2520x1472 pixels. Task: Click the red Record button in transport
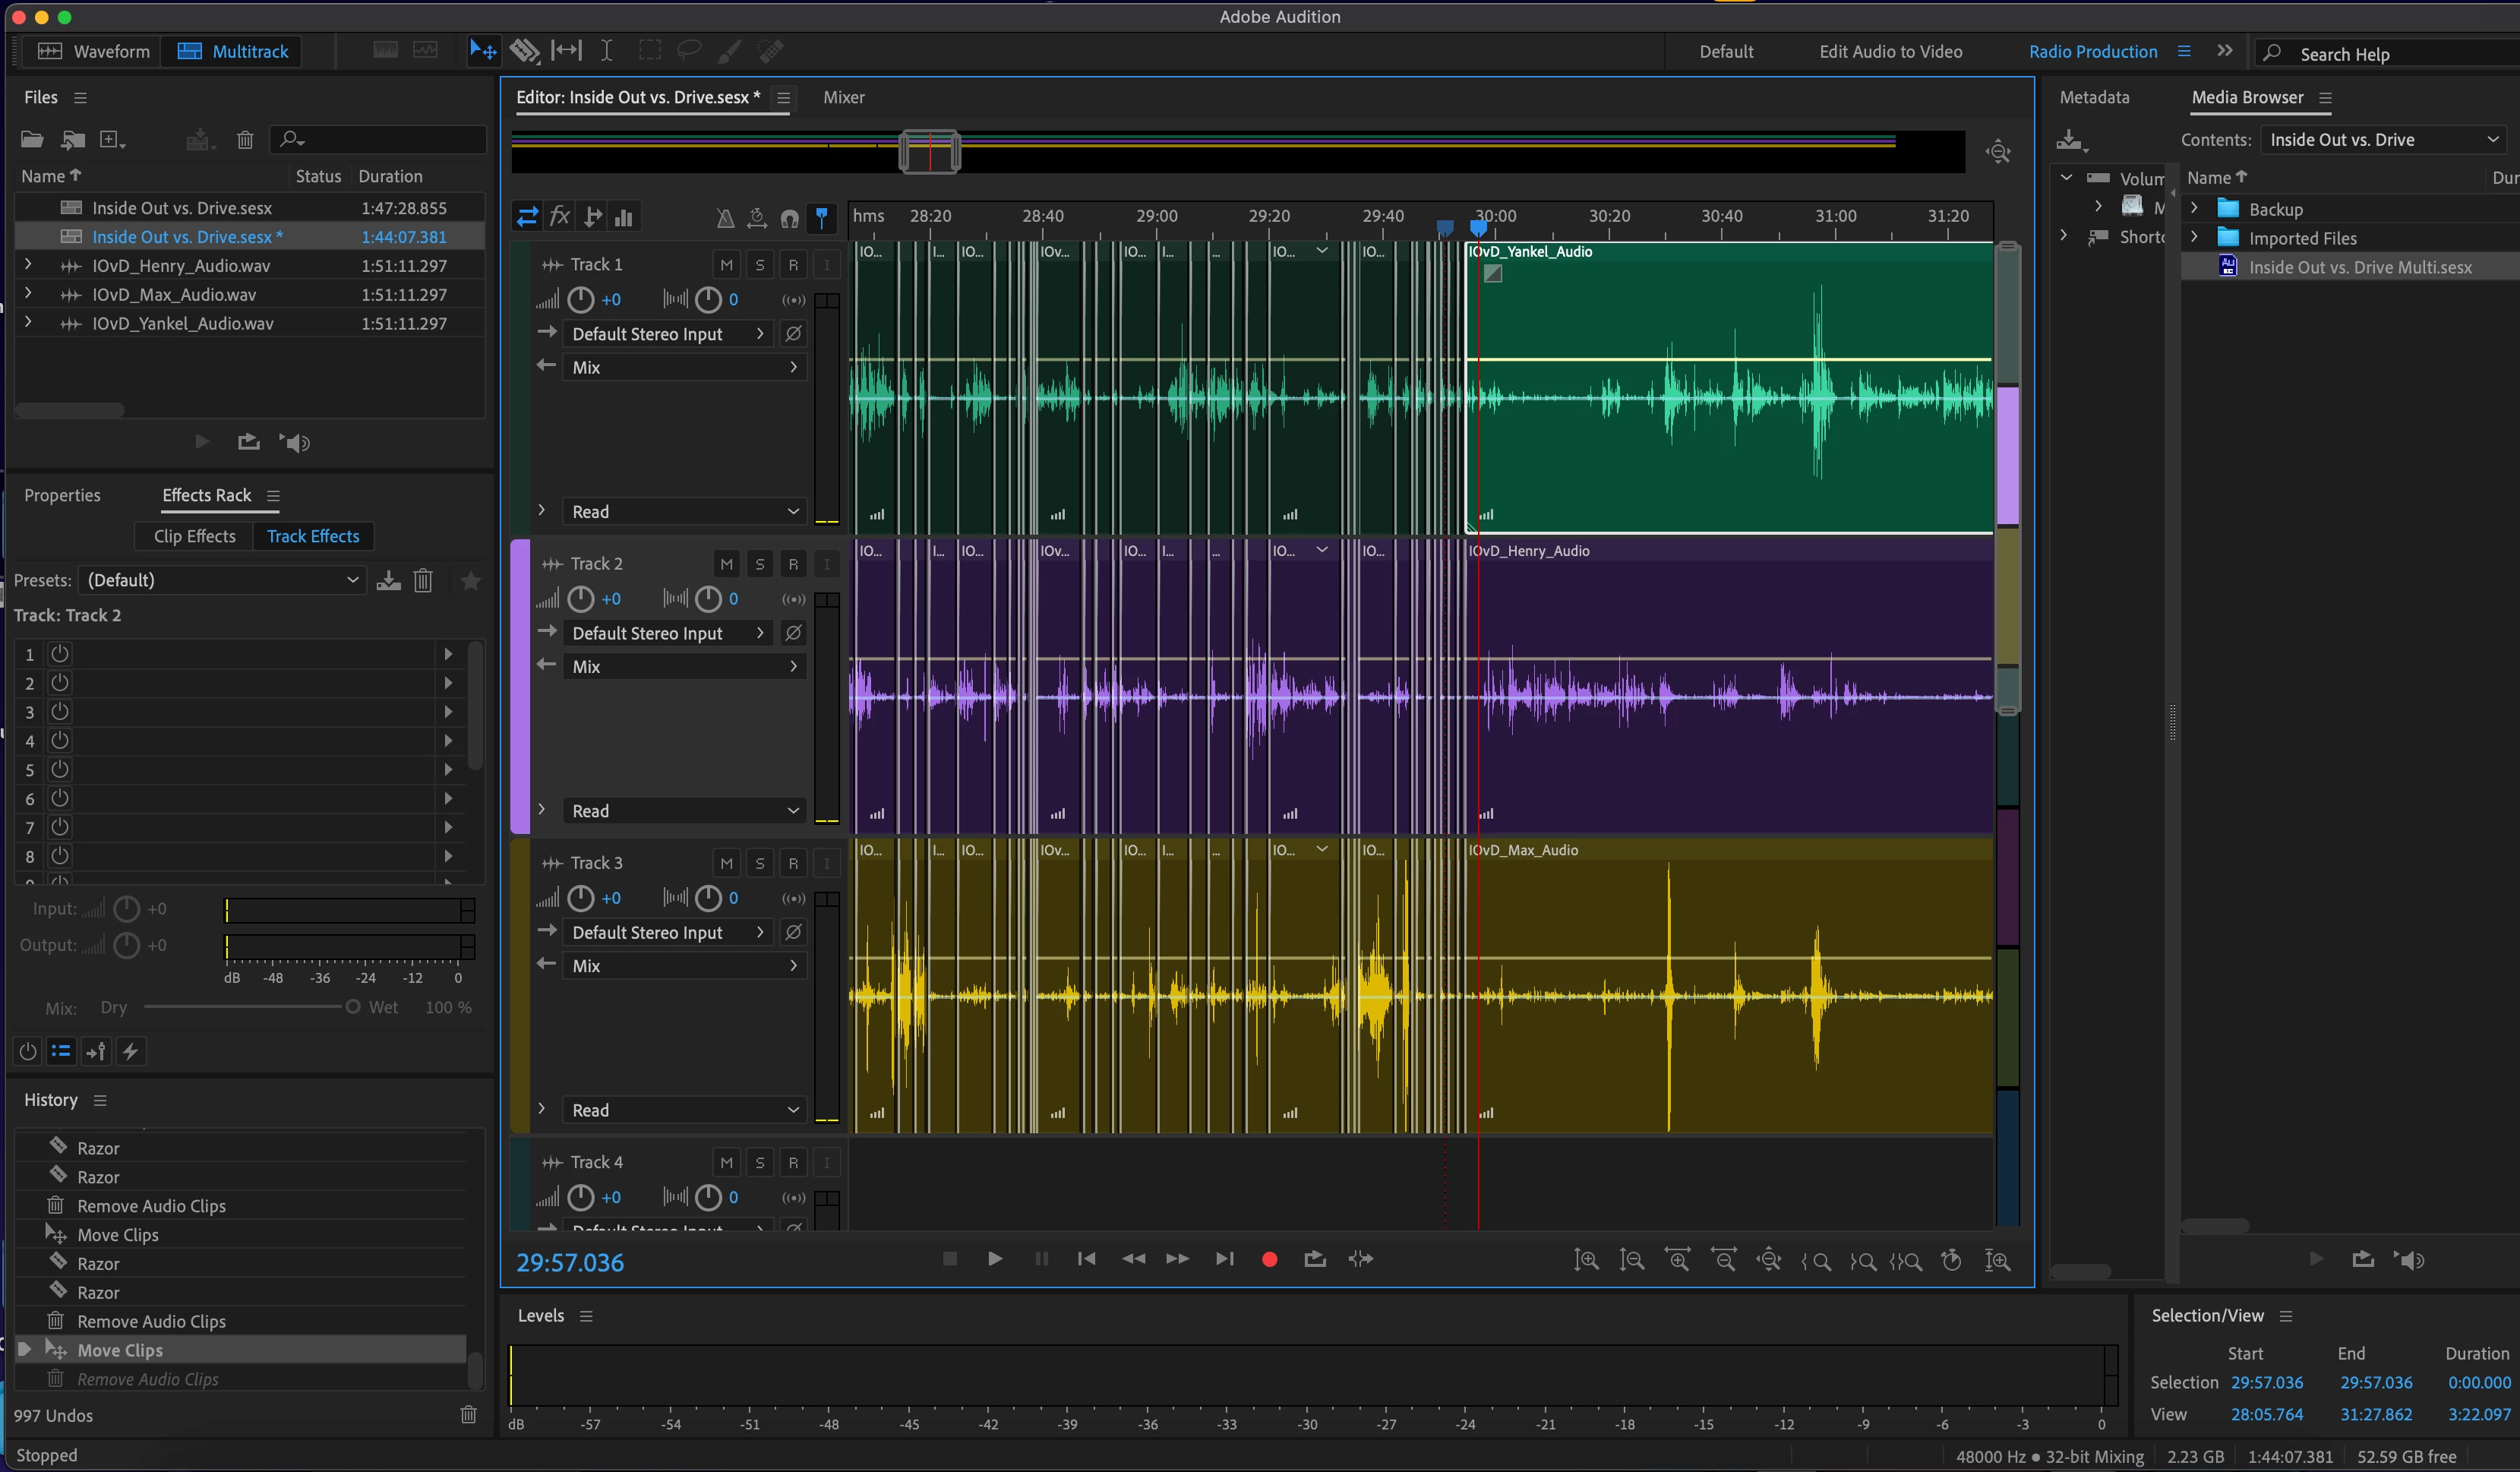coord(1269,1260)
